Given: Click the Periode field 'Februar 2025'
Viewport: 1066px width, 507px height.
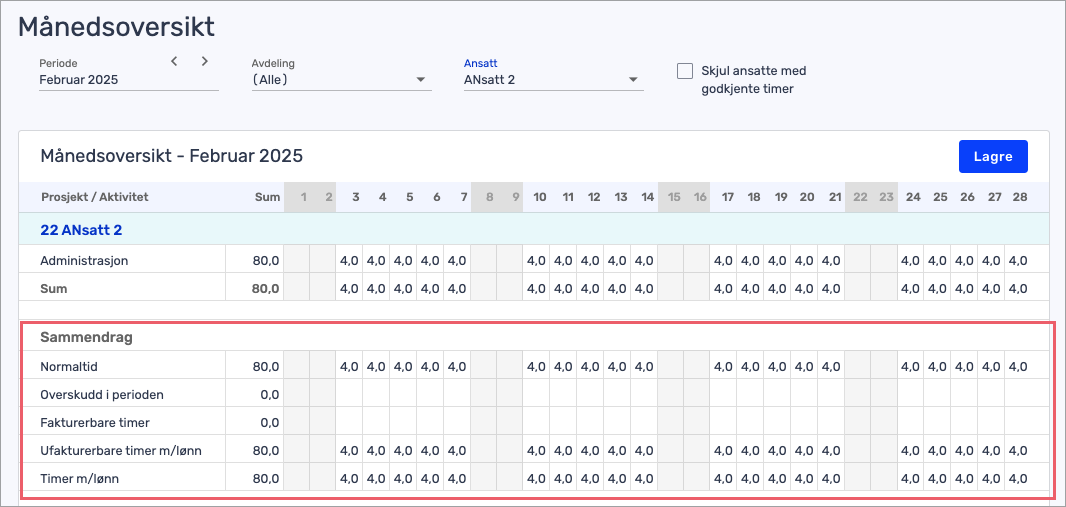Looking at the screenshot, I should click(129, 80).
